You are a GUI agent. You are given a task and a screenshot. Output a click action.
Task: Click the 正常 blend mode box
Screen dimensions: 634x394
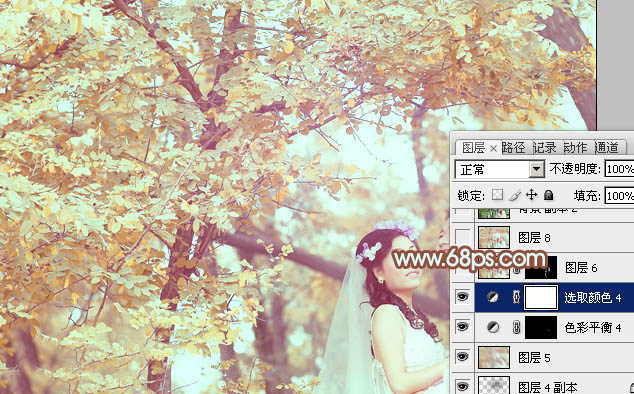tap(499, 169)
